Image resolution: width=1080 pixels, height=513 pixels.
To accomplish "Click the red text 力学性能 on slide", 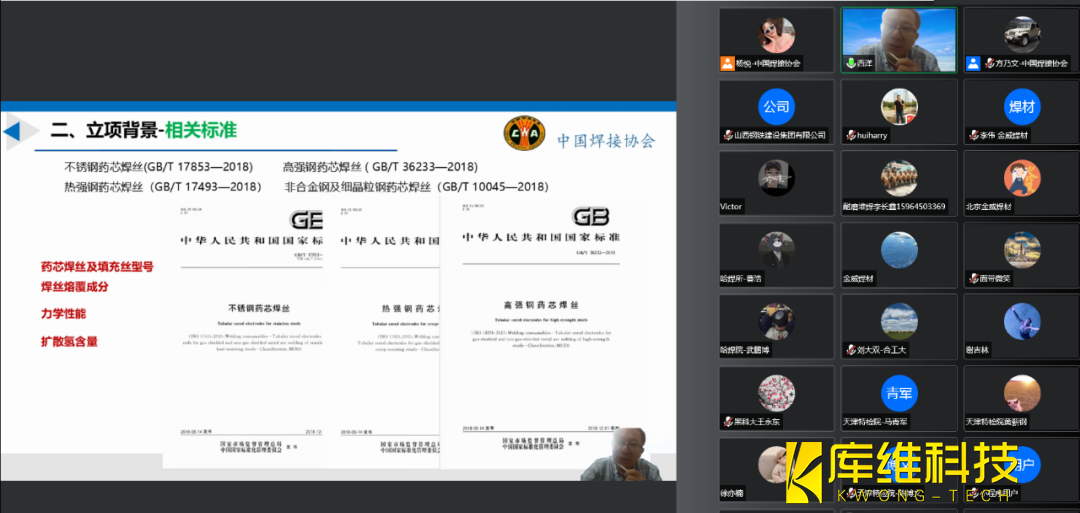I will (x=63, y=314).
